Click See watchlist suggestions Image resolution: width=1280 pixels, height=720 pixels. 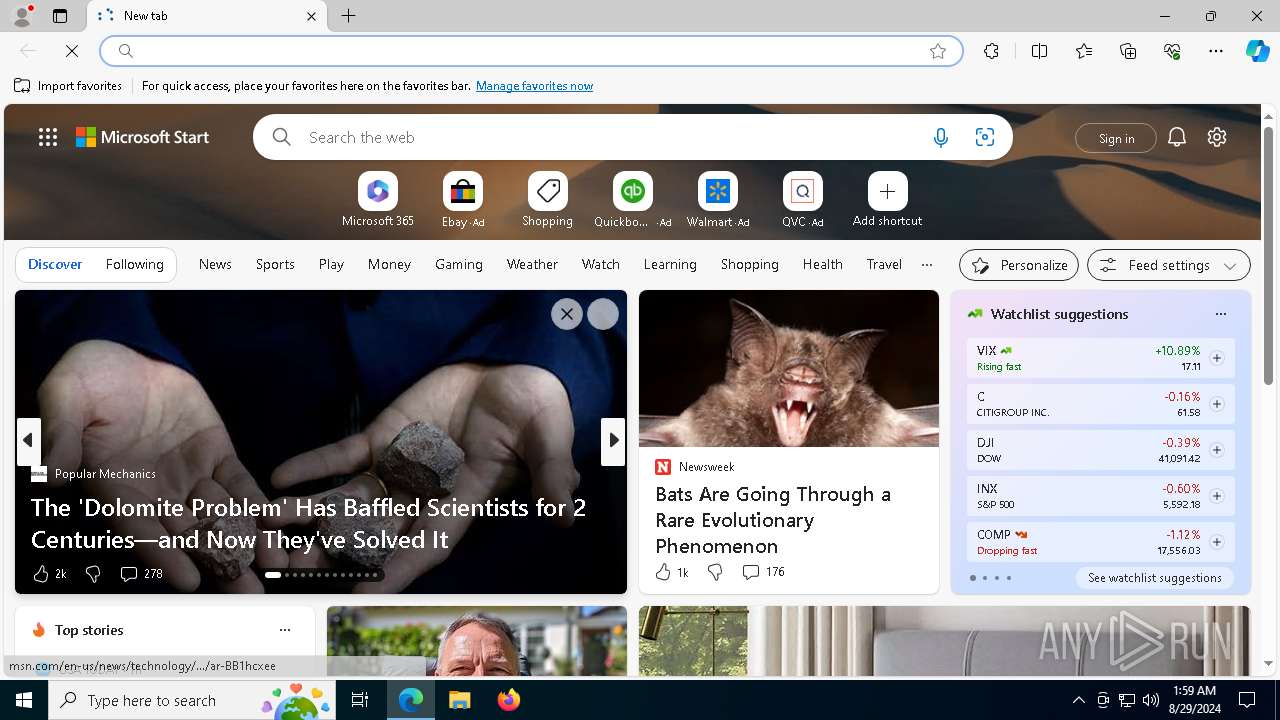[1155, 578]
